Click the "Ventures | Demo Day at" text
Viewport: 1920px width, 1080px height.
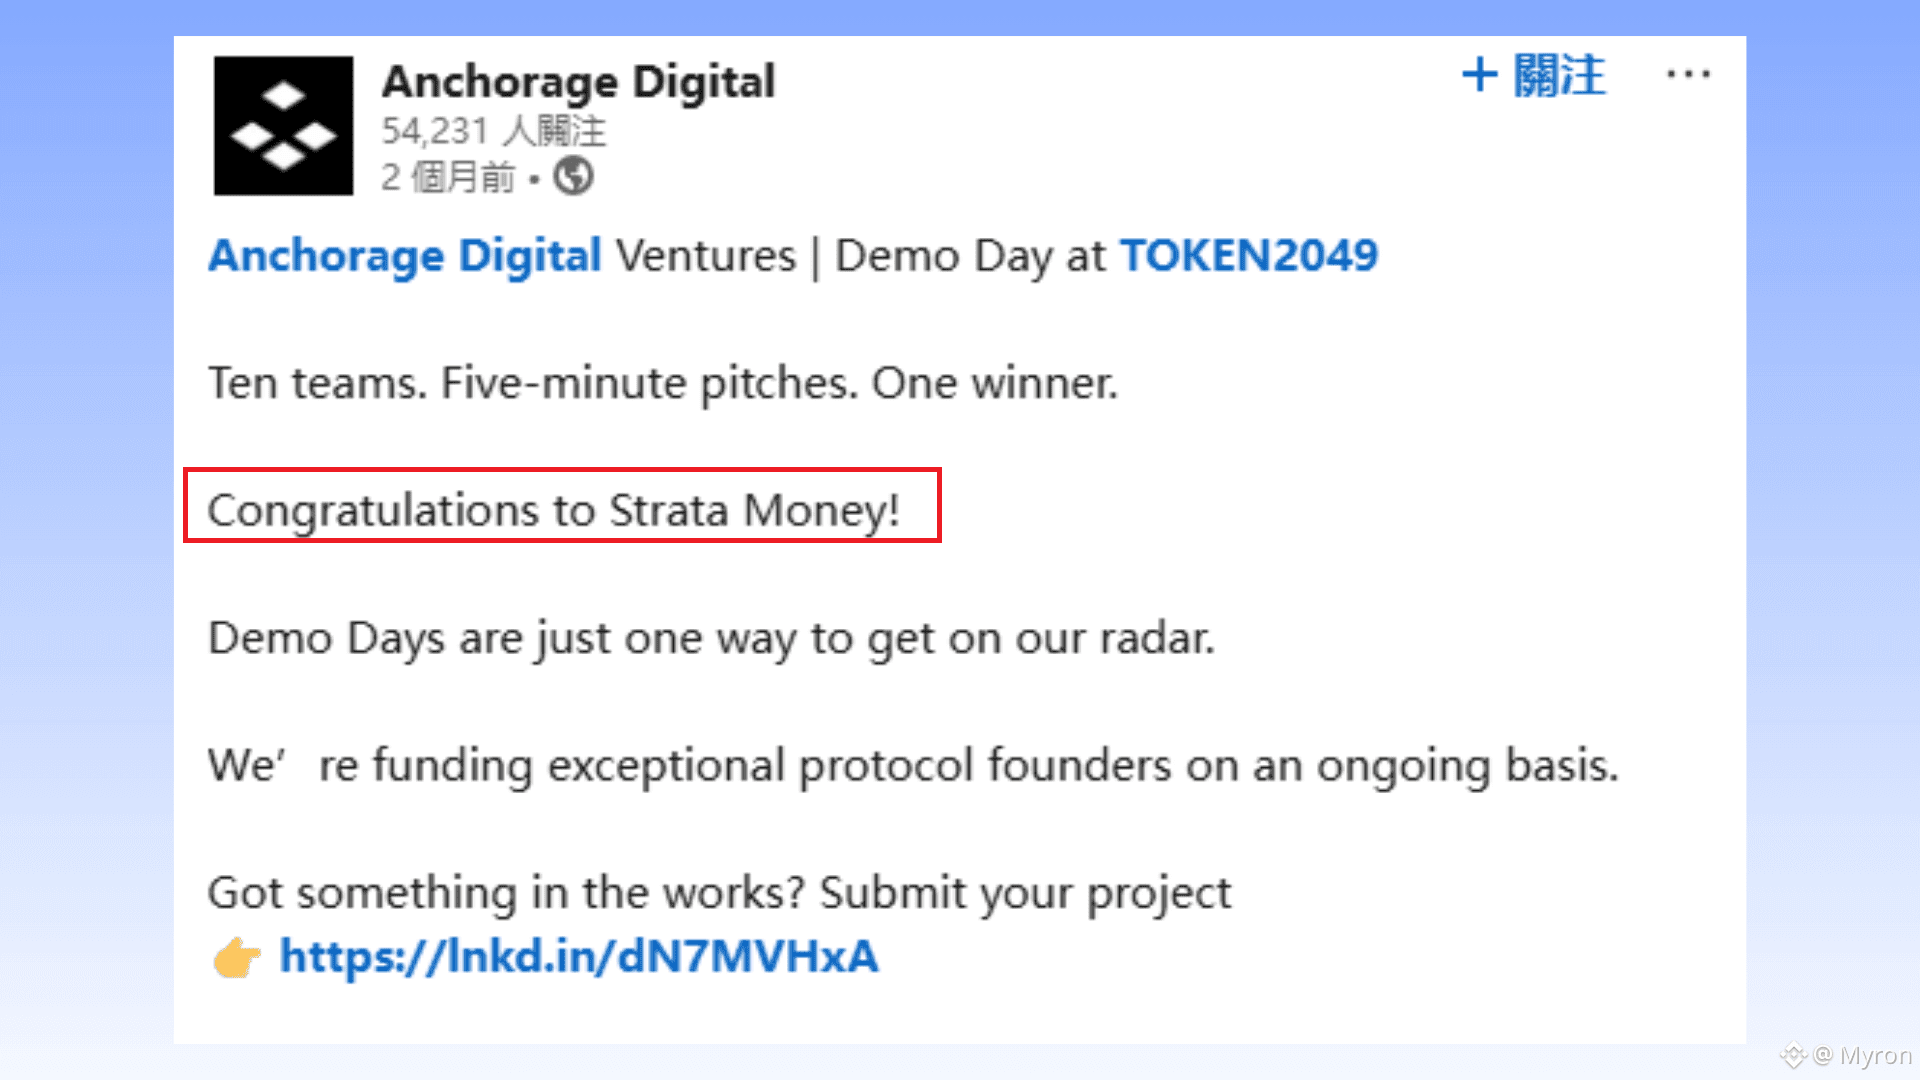860,256
